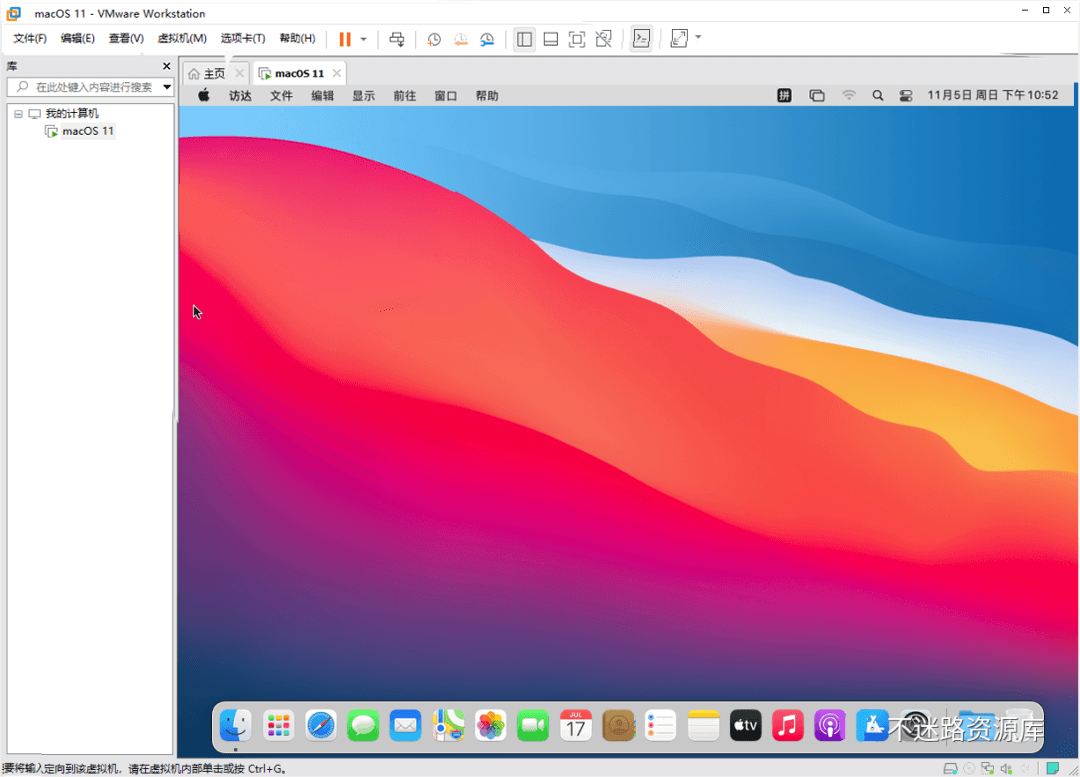Open Mail from the dock
The image size is (1080, 777).
406,725
